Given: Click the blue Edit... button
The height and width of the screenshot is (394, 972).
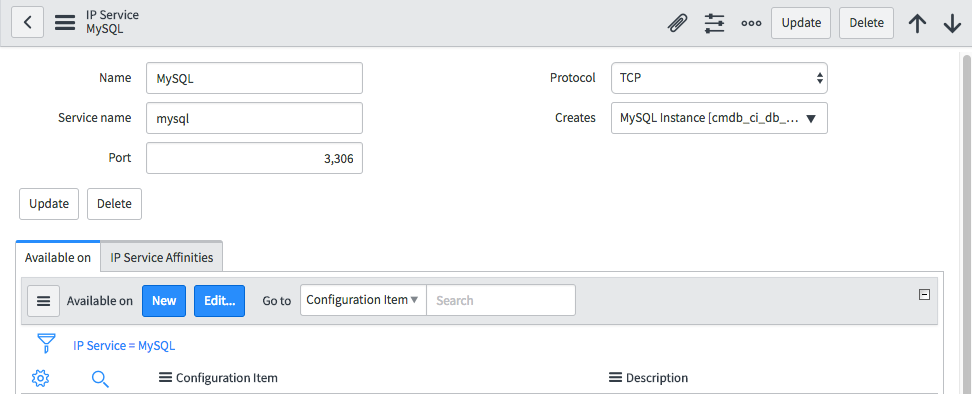Looking at the screenshot, I should 219,300.
